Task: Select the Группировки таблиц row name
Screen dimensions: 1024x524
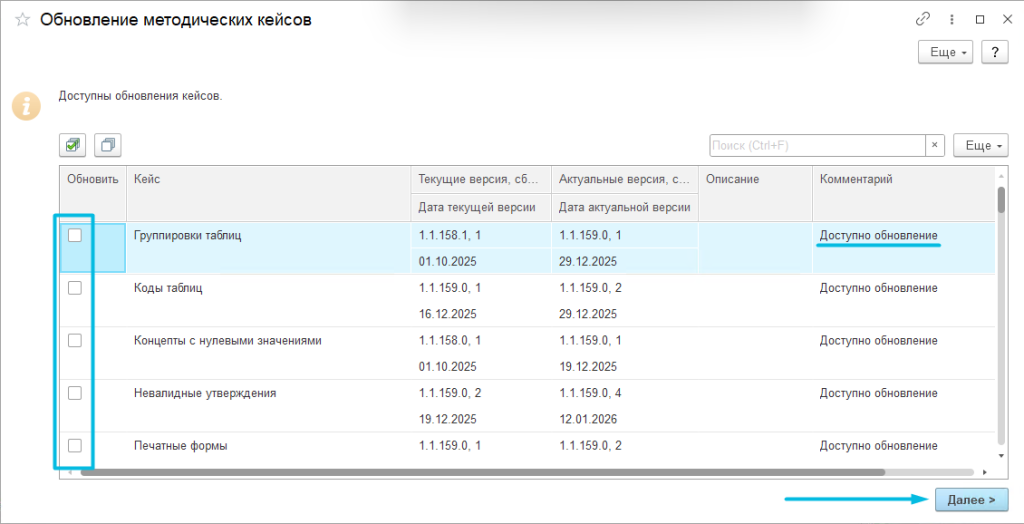Action: 188,235
